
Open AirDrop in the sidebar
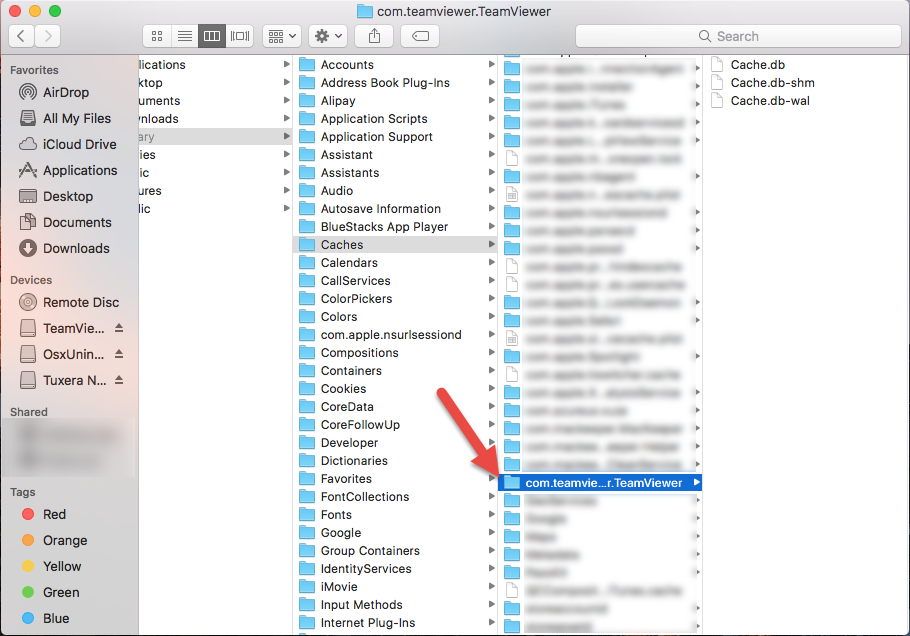65,92
